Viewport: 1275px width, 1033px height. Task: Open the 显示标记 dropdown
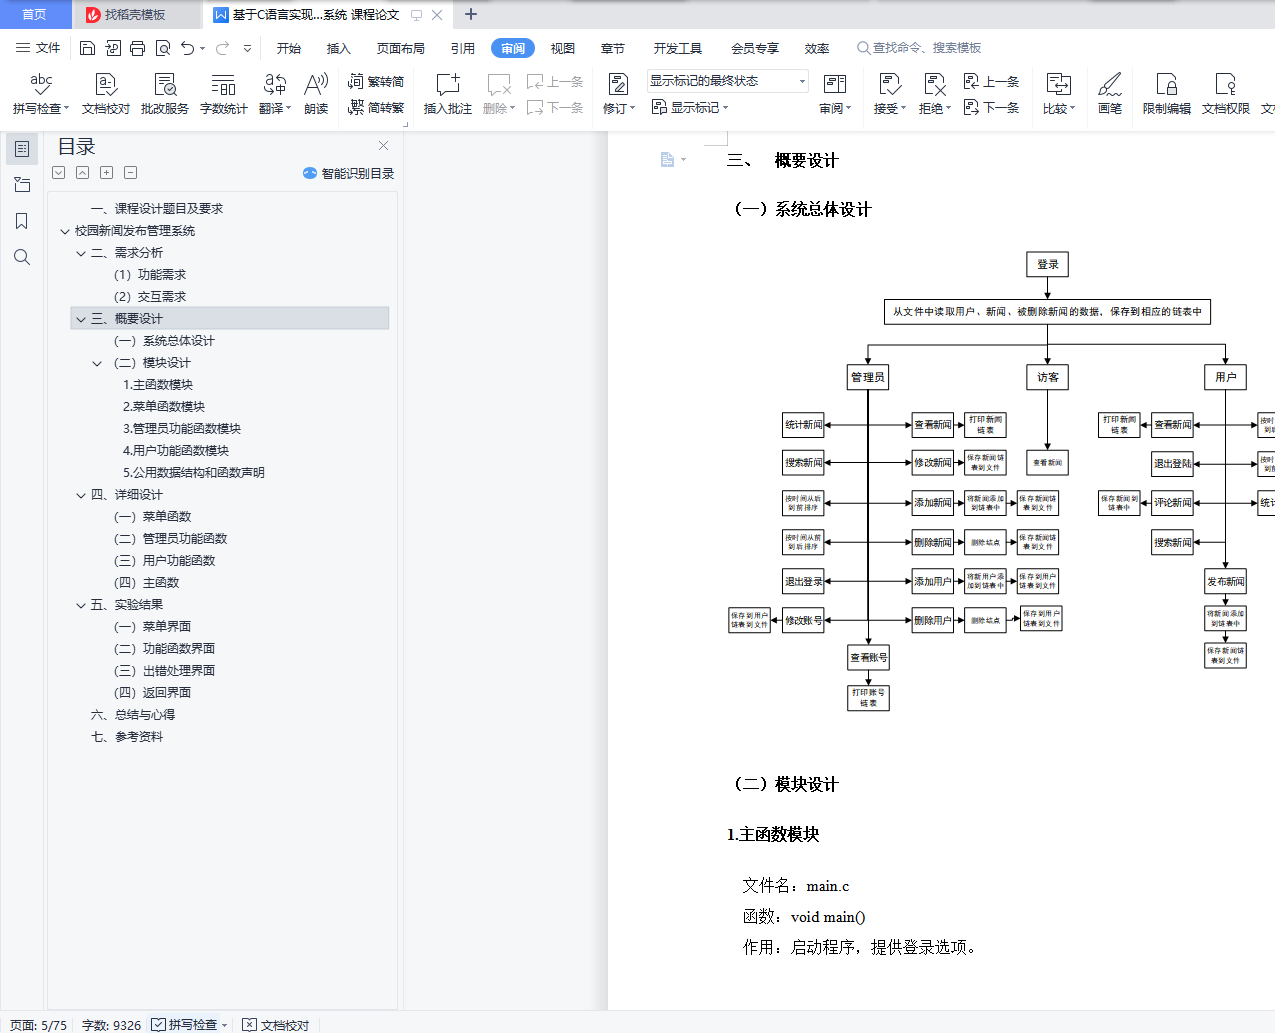tap(690, 107)
